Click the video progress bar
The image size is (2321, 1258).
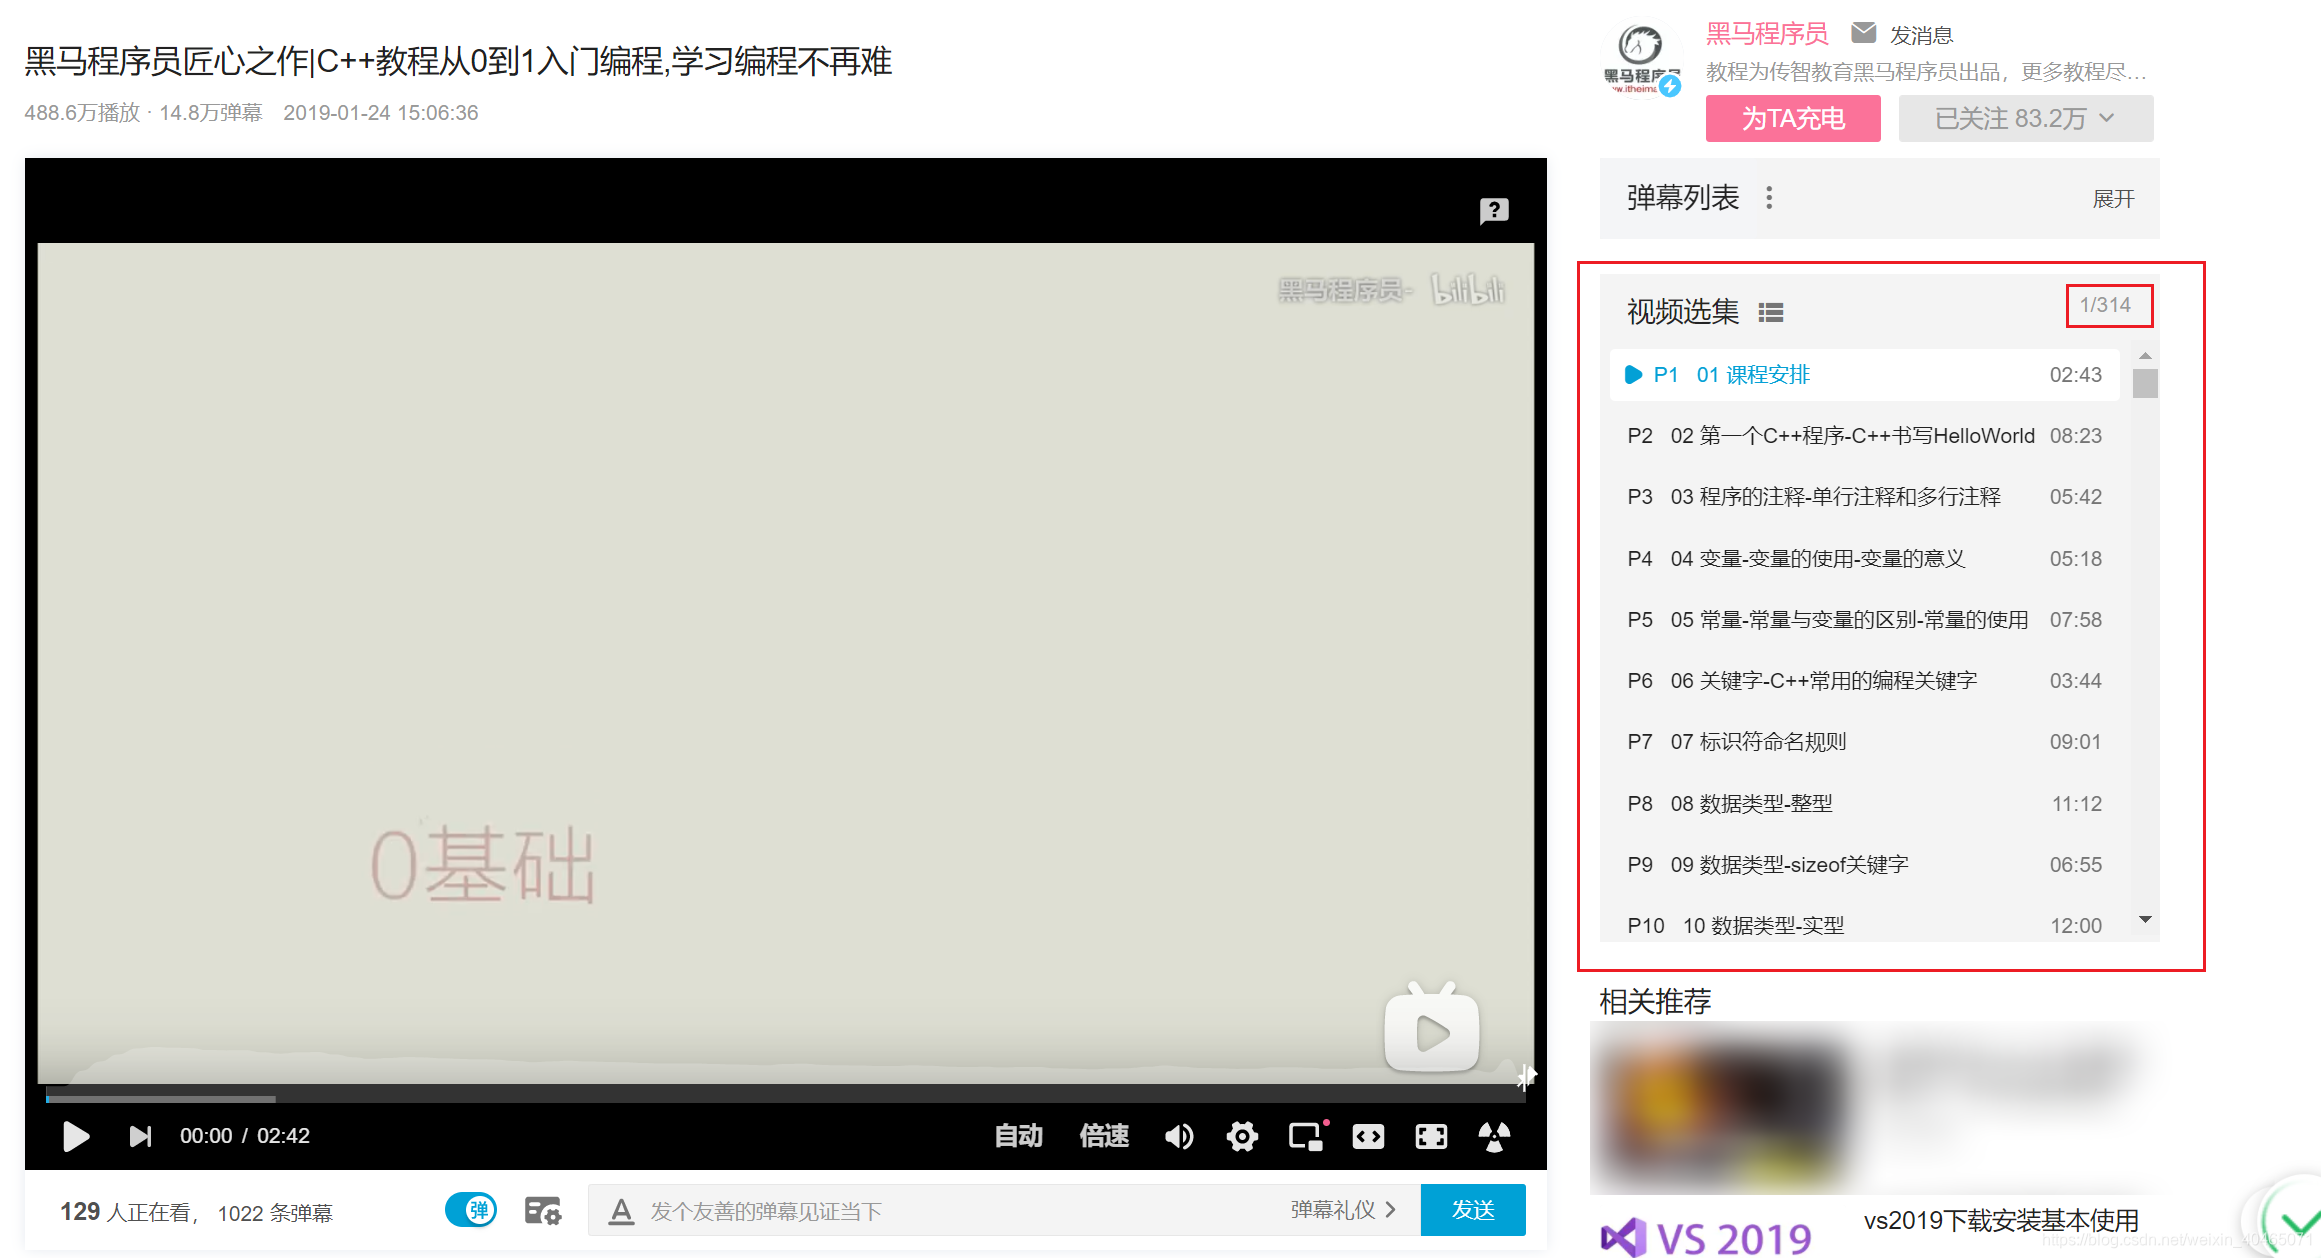coord(785,1098)
